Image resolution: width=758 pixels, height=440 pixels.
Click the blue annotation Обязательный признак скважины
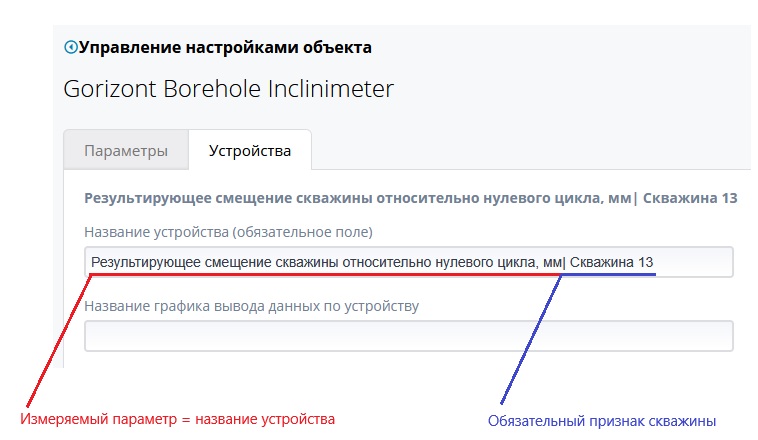click(602, 420)
